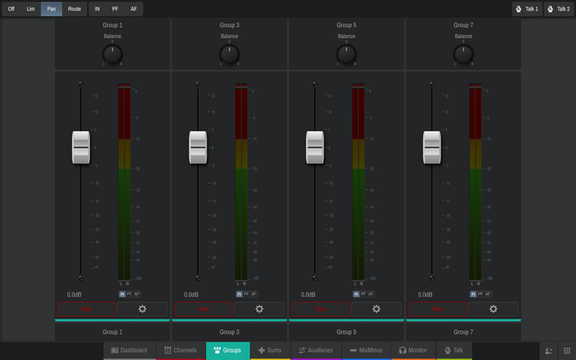This screenshot has height=360, width=576.
Task: Open the grid view icon in the bottom-right corner
Action: pyautogui.click(x=567, y=351)
